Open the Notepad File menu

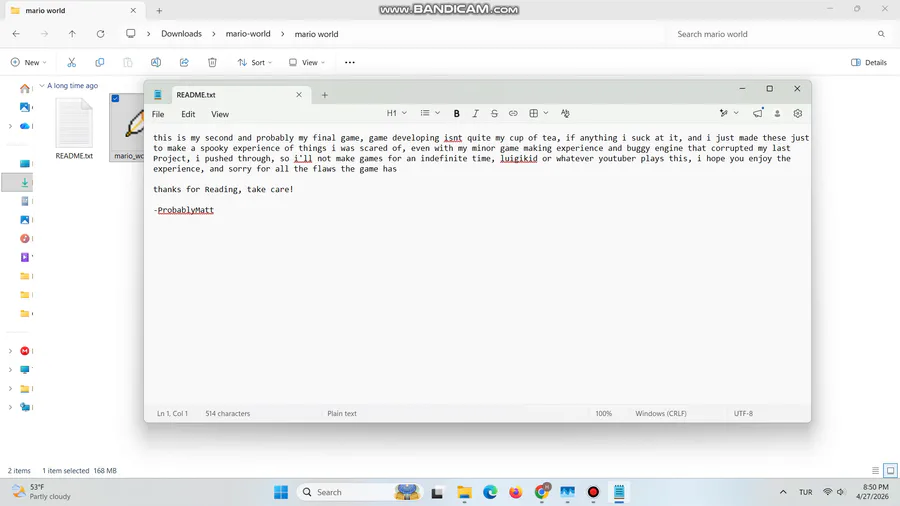158,114
